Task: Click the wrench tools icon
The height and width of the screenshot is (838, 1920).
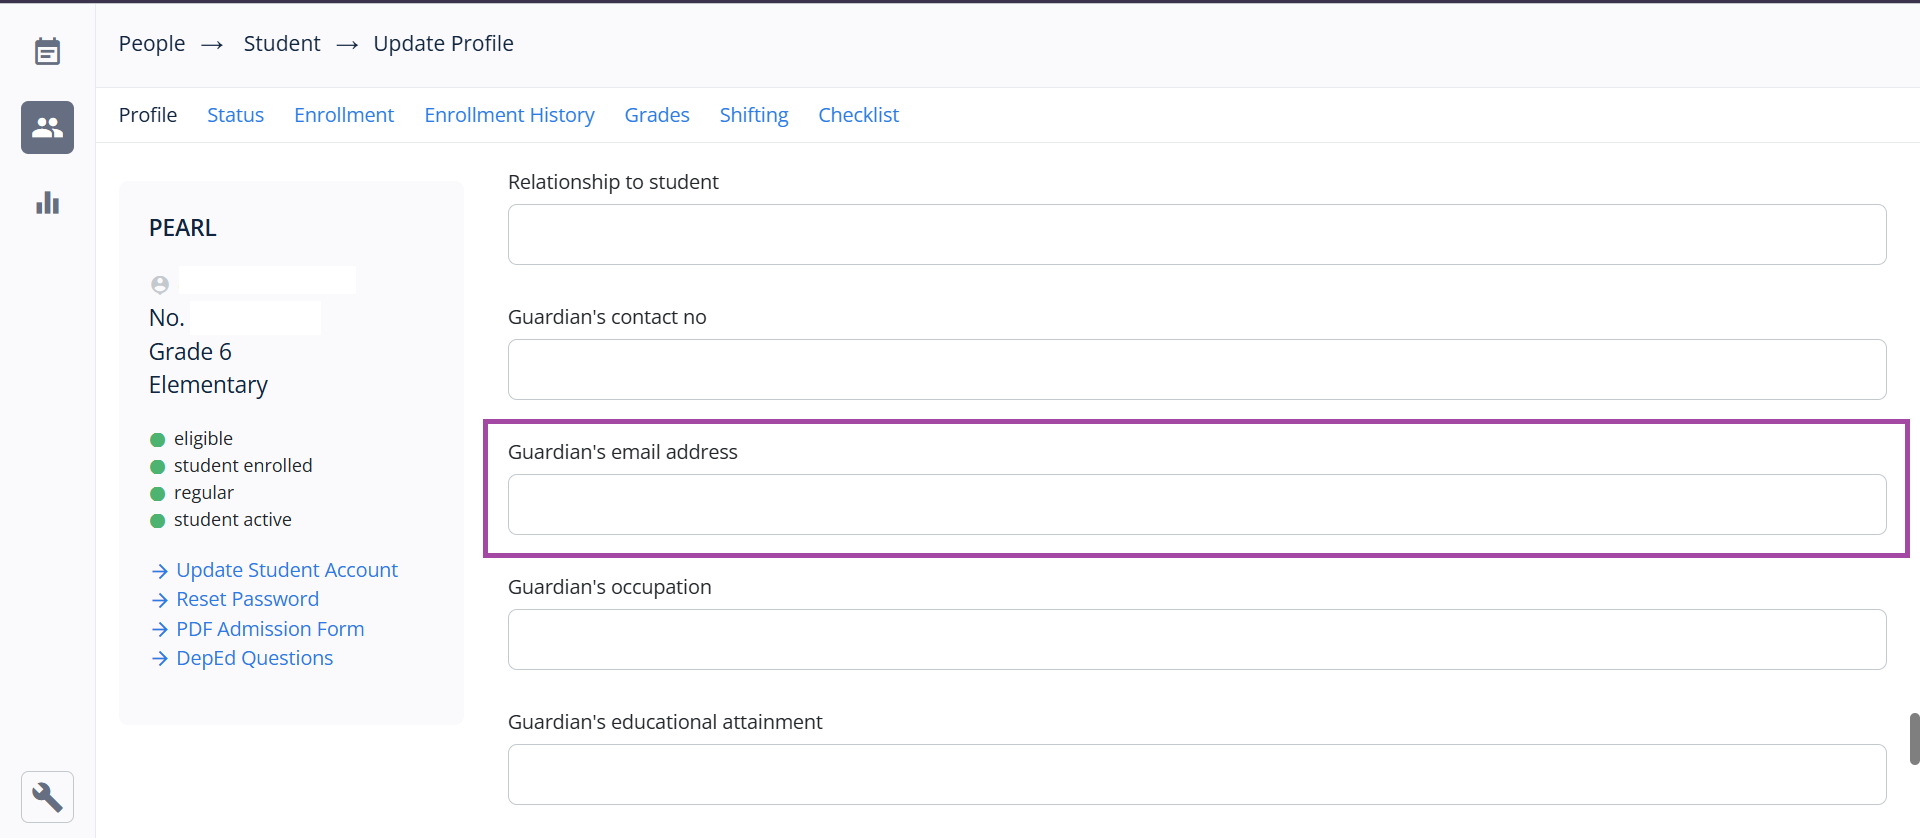Action: tap(47, 796)
